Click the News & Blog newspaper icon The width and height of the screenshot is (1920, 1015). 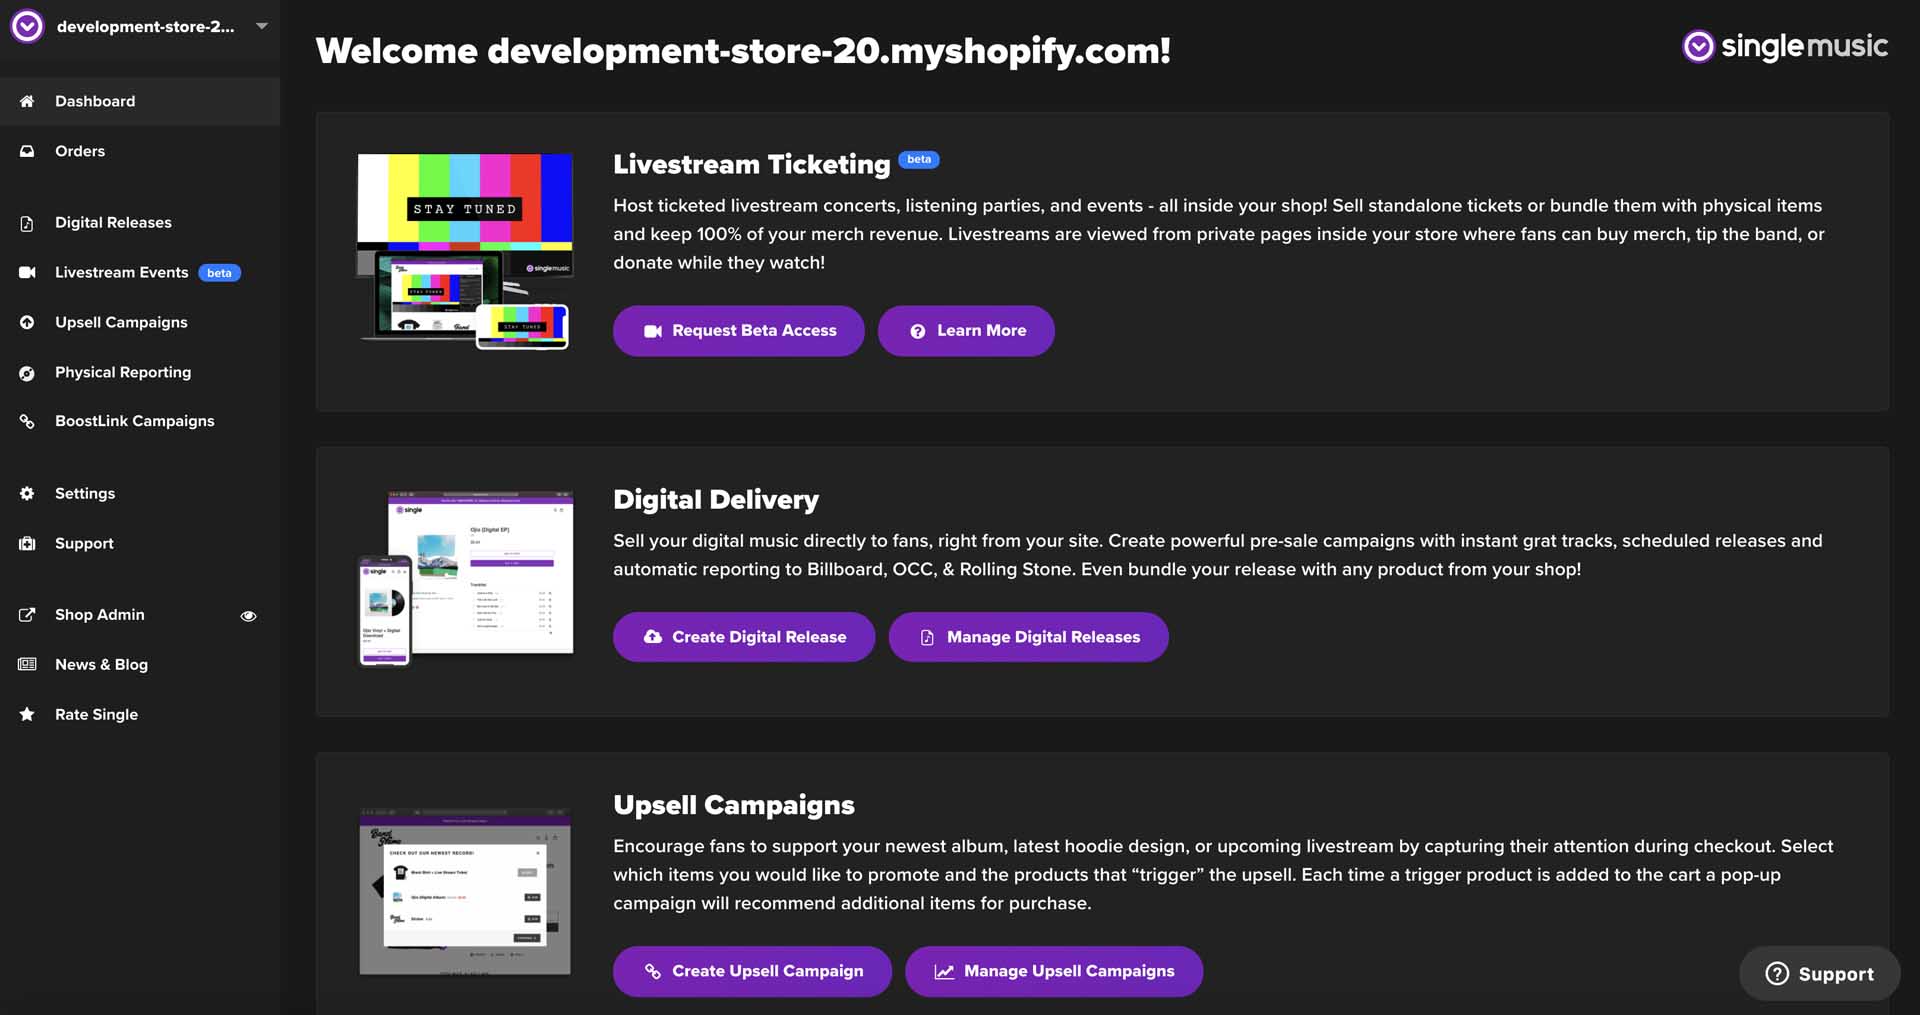[27, 664]
